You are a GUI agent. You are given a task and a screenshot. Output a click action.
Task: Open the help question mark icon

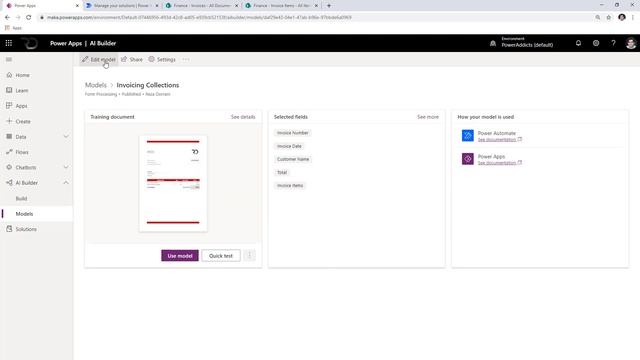click(613, 43)
